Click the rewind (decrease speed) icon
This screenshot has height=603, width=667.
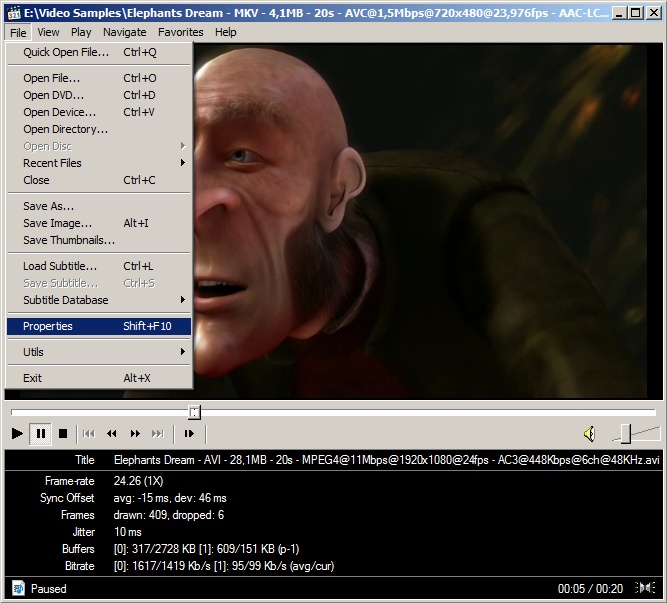coord(112,434)
